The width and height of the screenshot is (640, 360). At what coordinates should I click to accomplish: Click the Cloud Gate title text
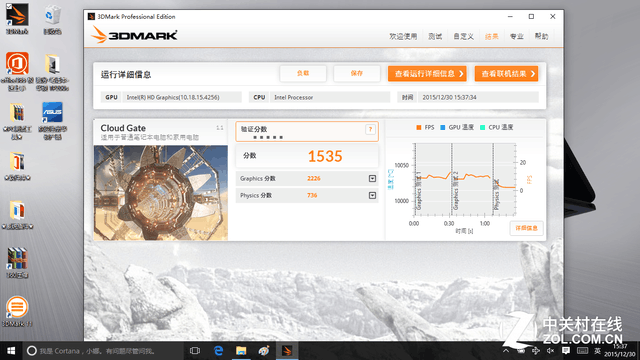pyautogui.click(x=123, y=128)
